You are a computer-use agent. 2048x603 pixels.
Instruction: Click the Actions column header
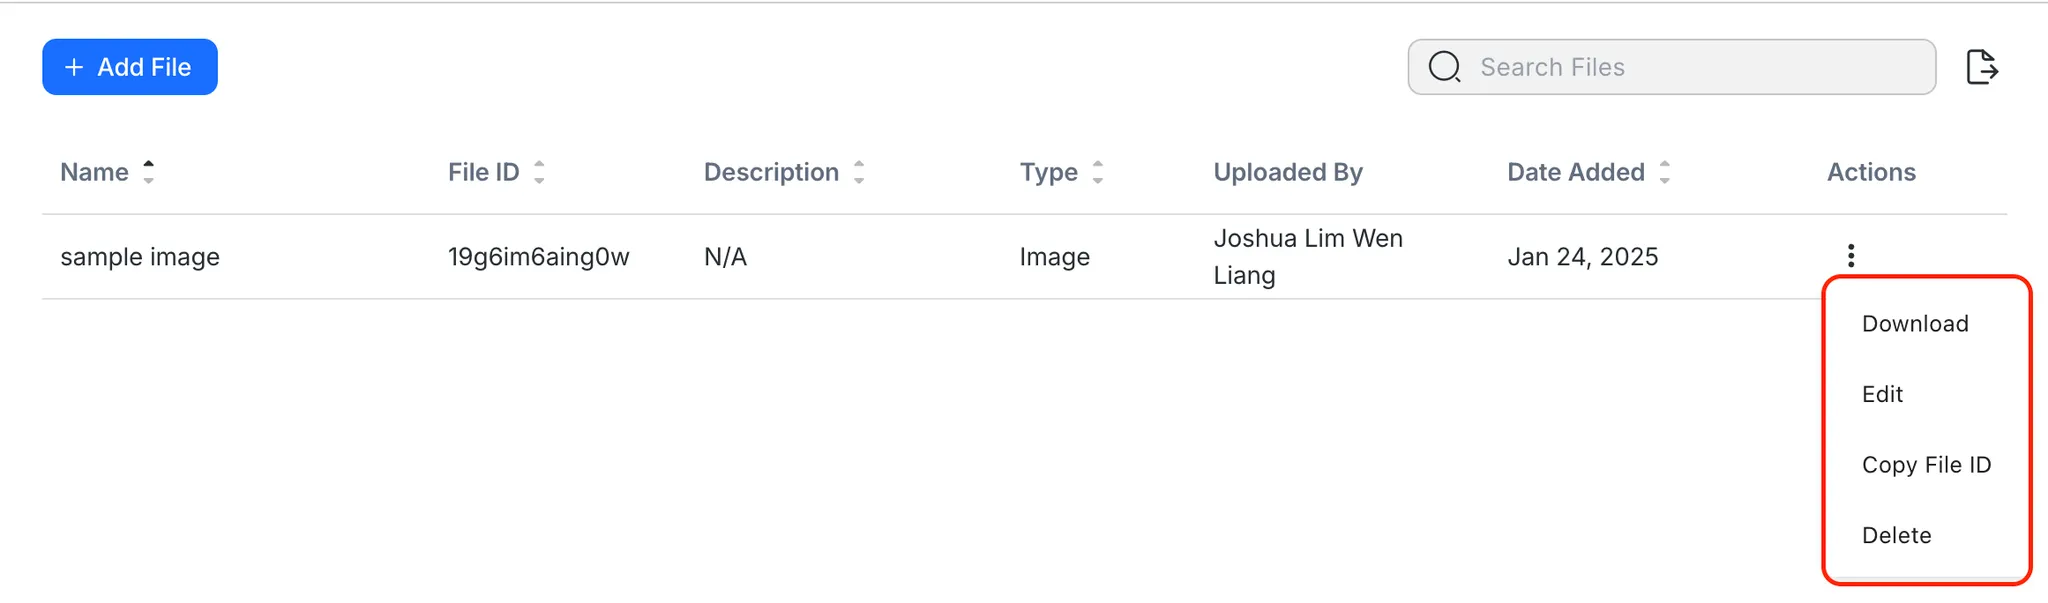coord(1871,172)
